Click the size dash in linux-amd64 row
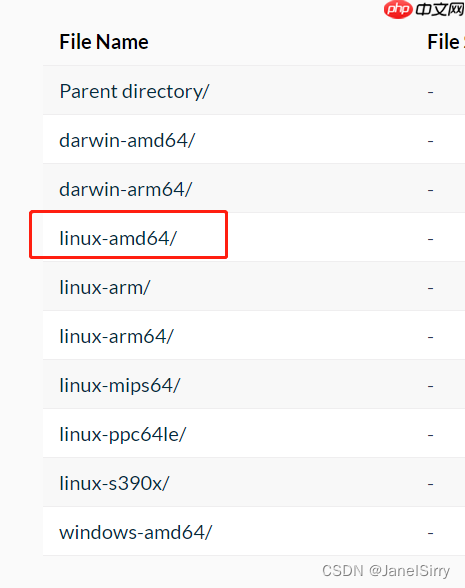This screenshot has width=465, height=588. [430, 239]
